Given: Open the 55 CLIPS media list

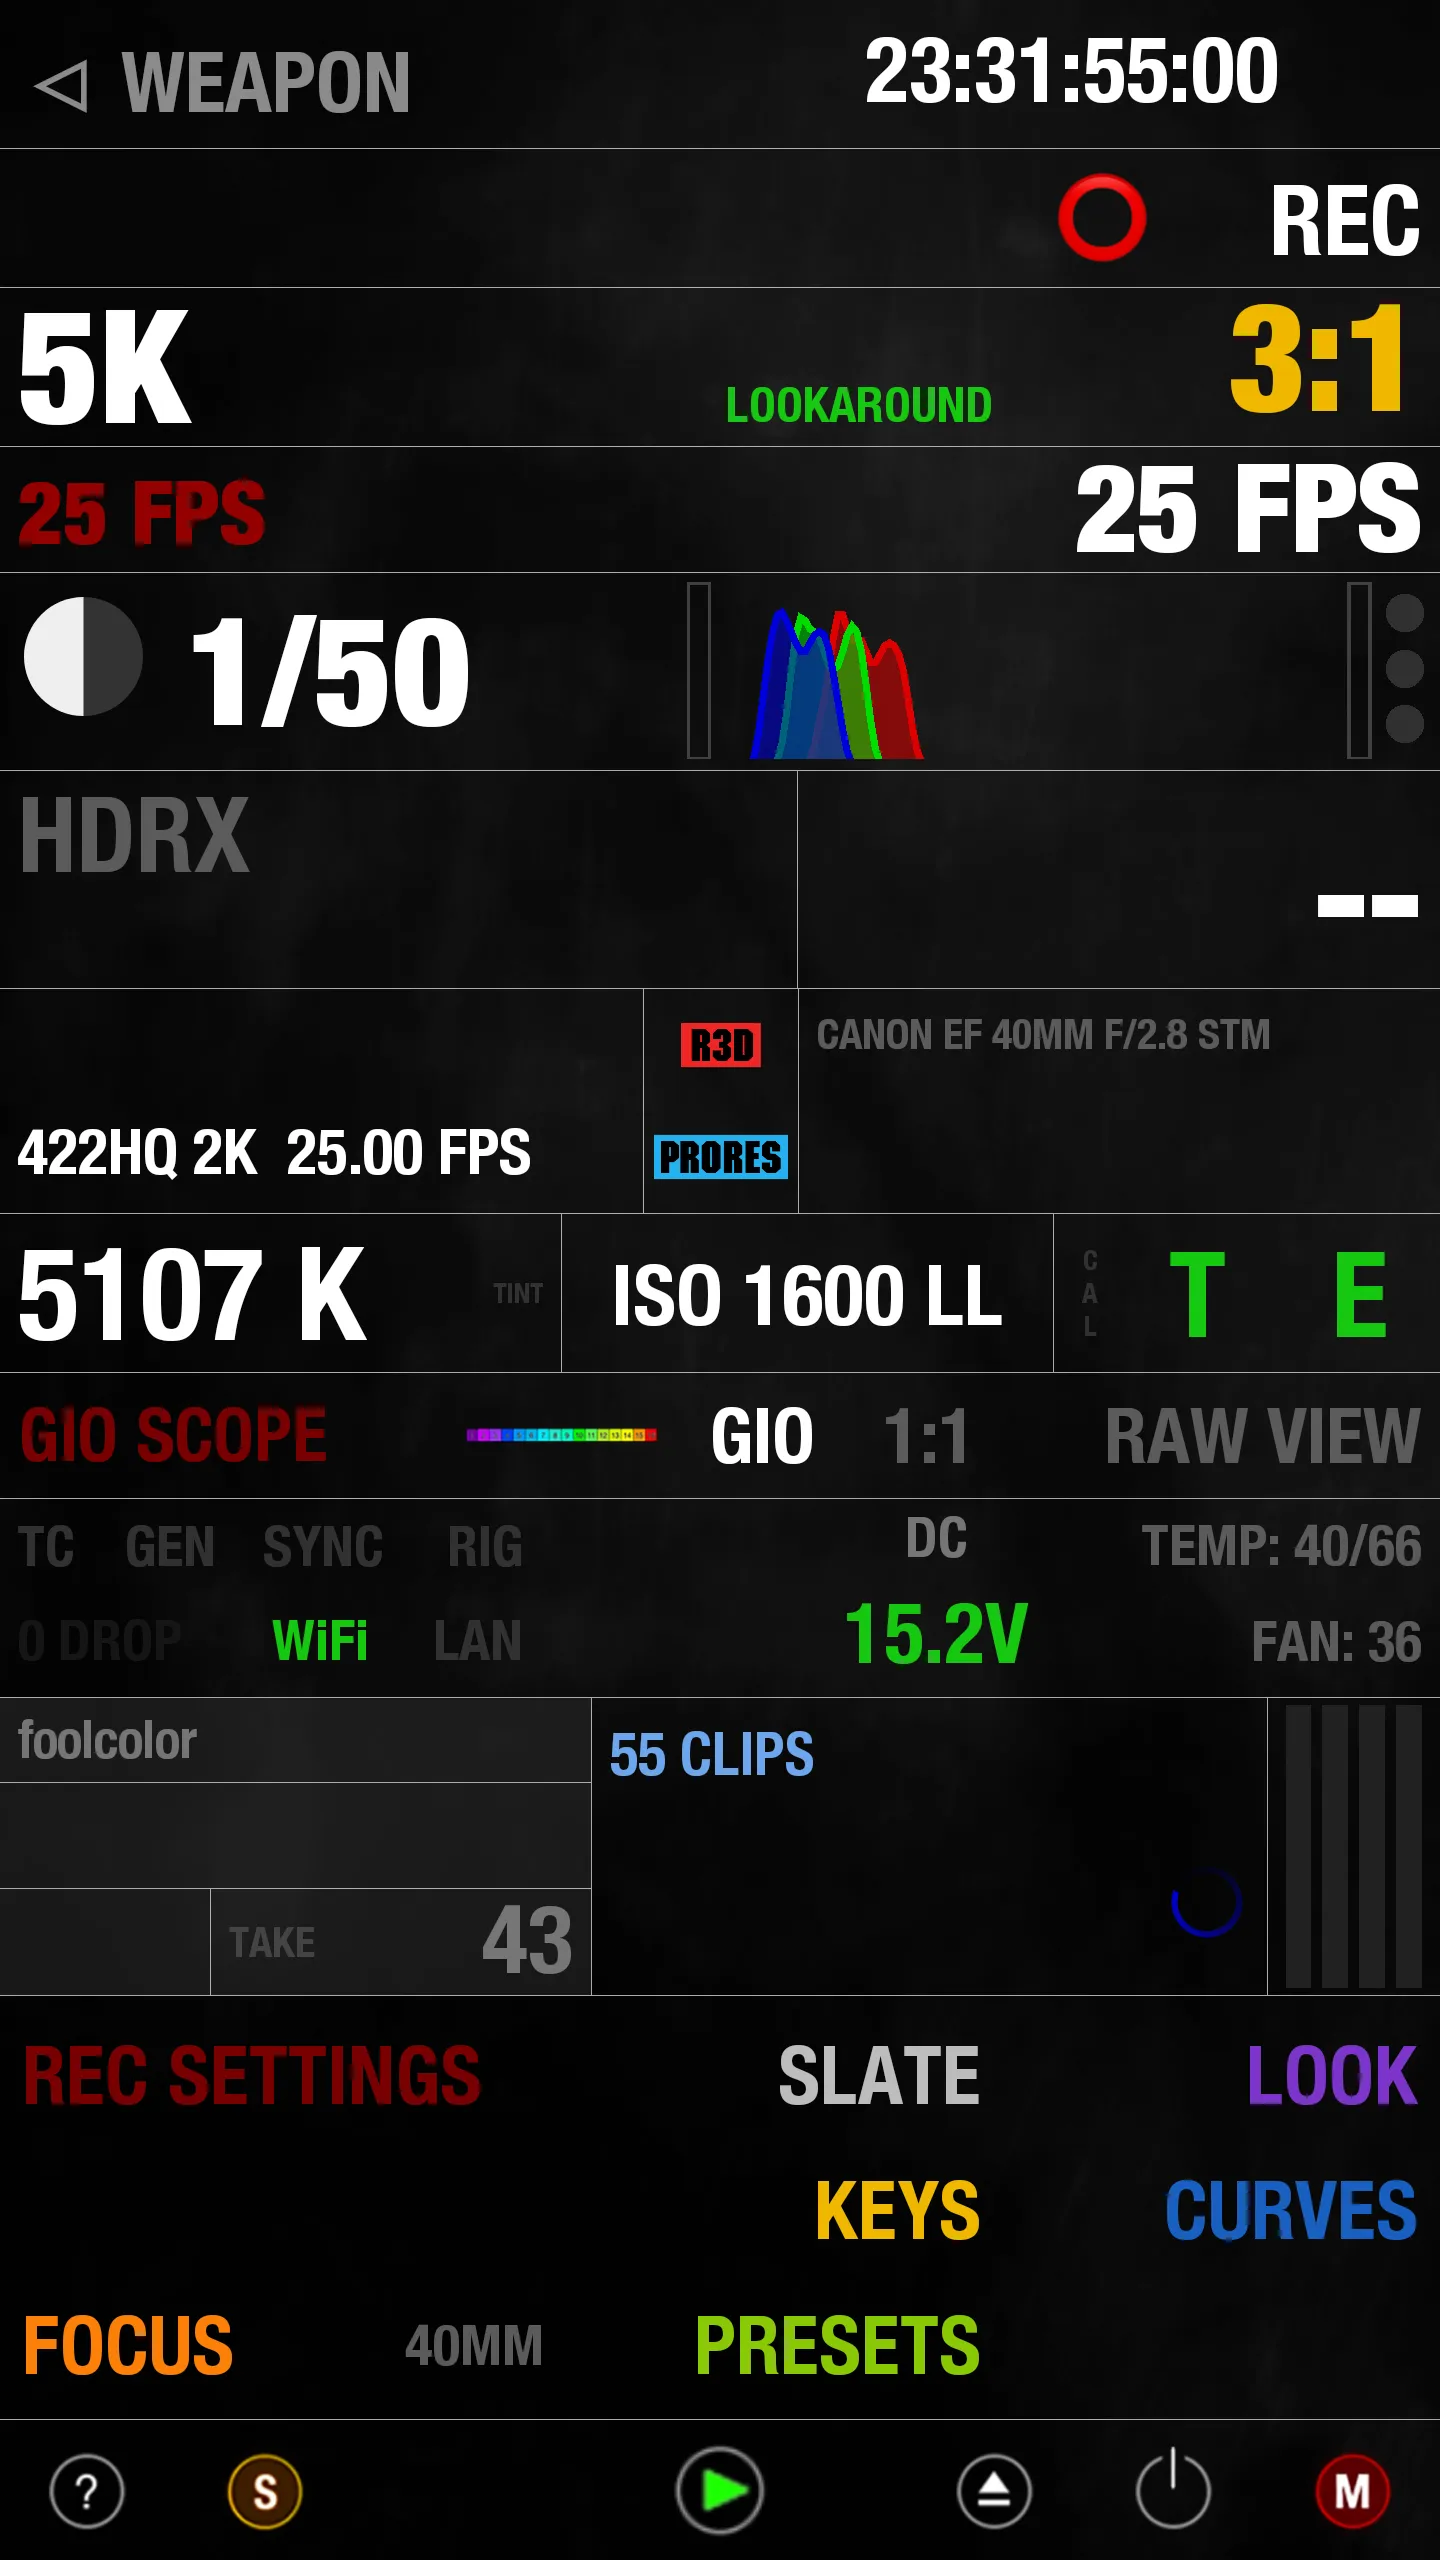Looking at the screenshot, I should (712, 1755).
